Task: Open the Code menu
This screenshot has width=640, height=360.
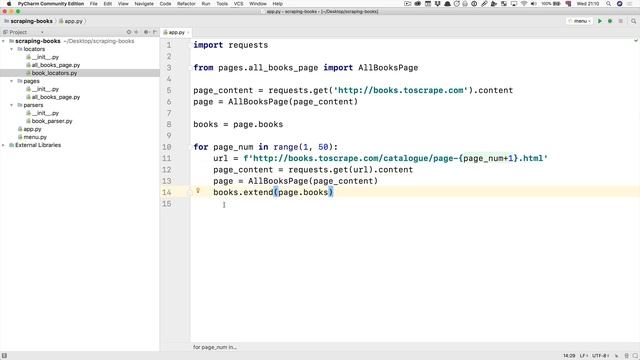Action: [165, 4]
